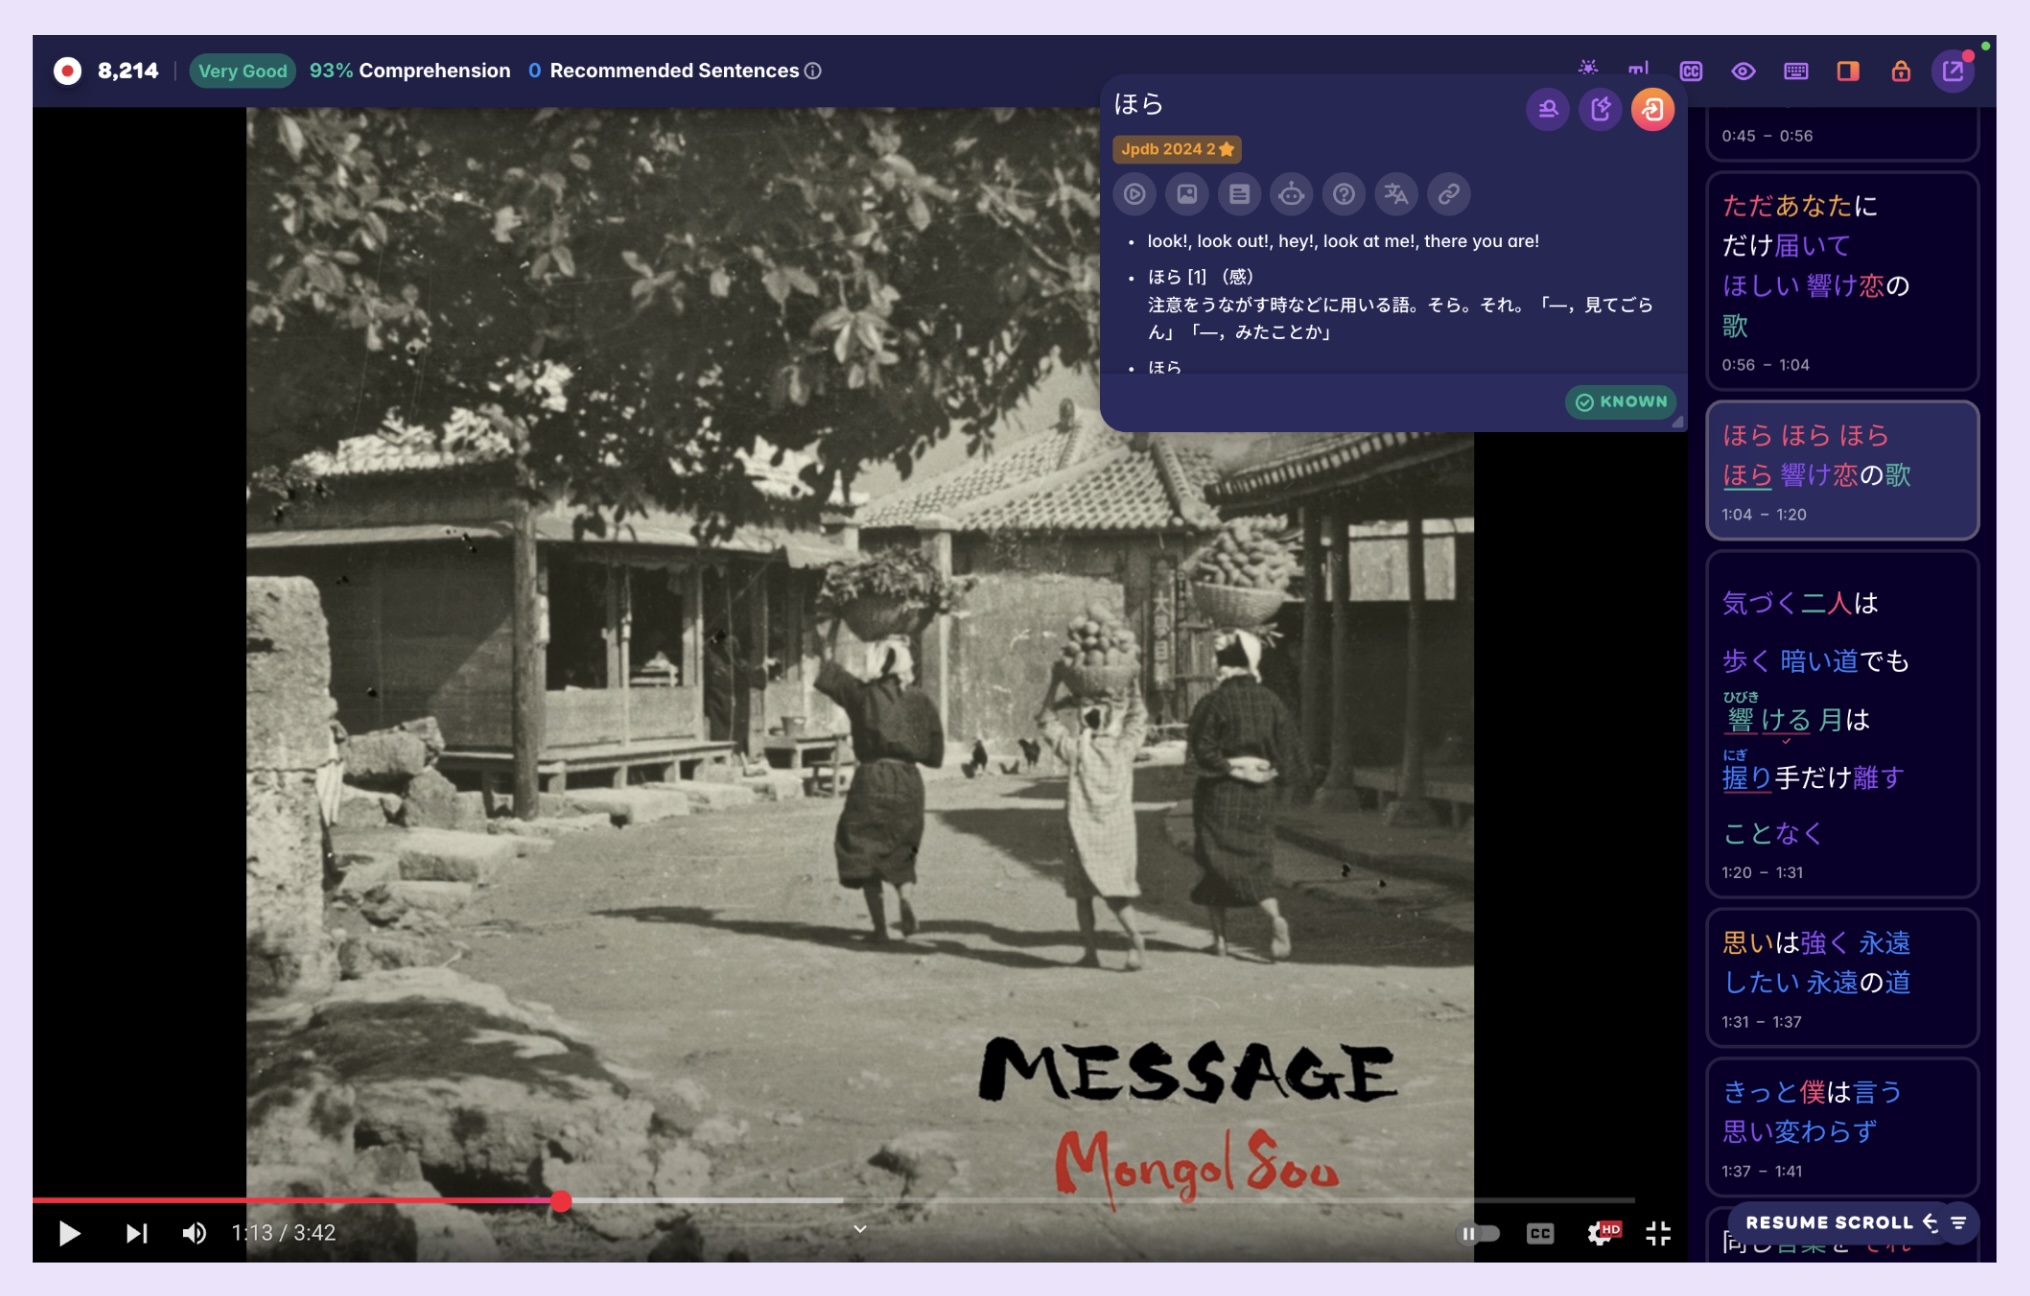2030x1296 pixels.
Task: Click the help question-mark icon in the popup
Action: pos(1344,194)
